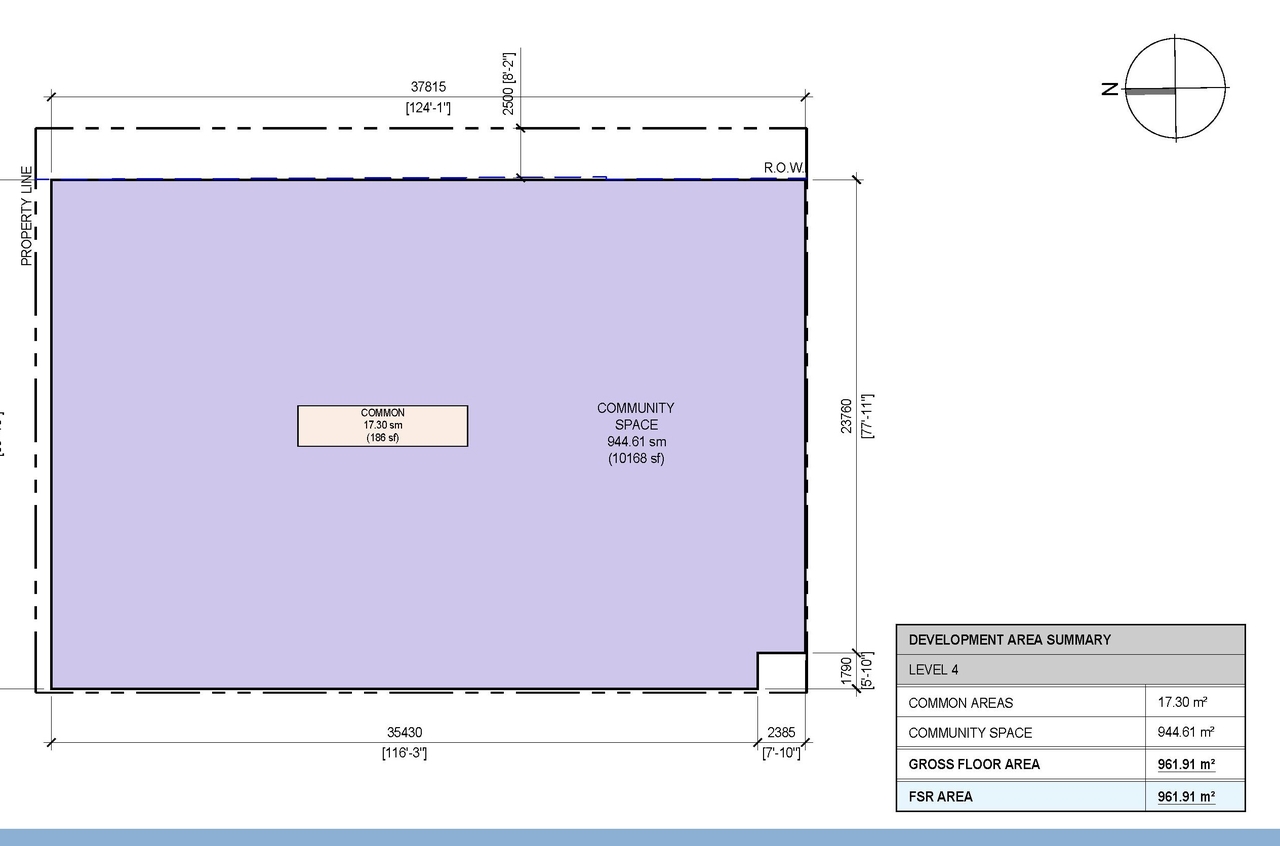Select the 961.91 m² value beside FSR AREA
The width and height of the screenshot is (1280, 846).
pyautogui.click(x=1186, y=797)
